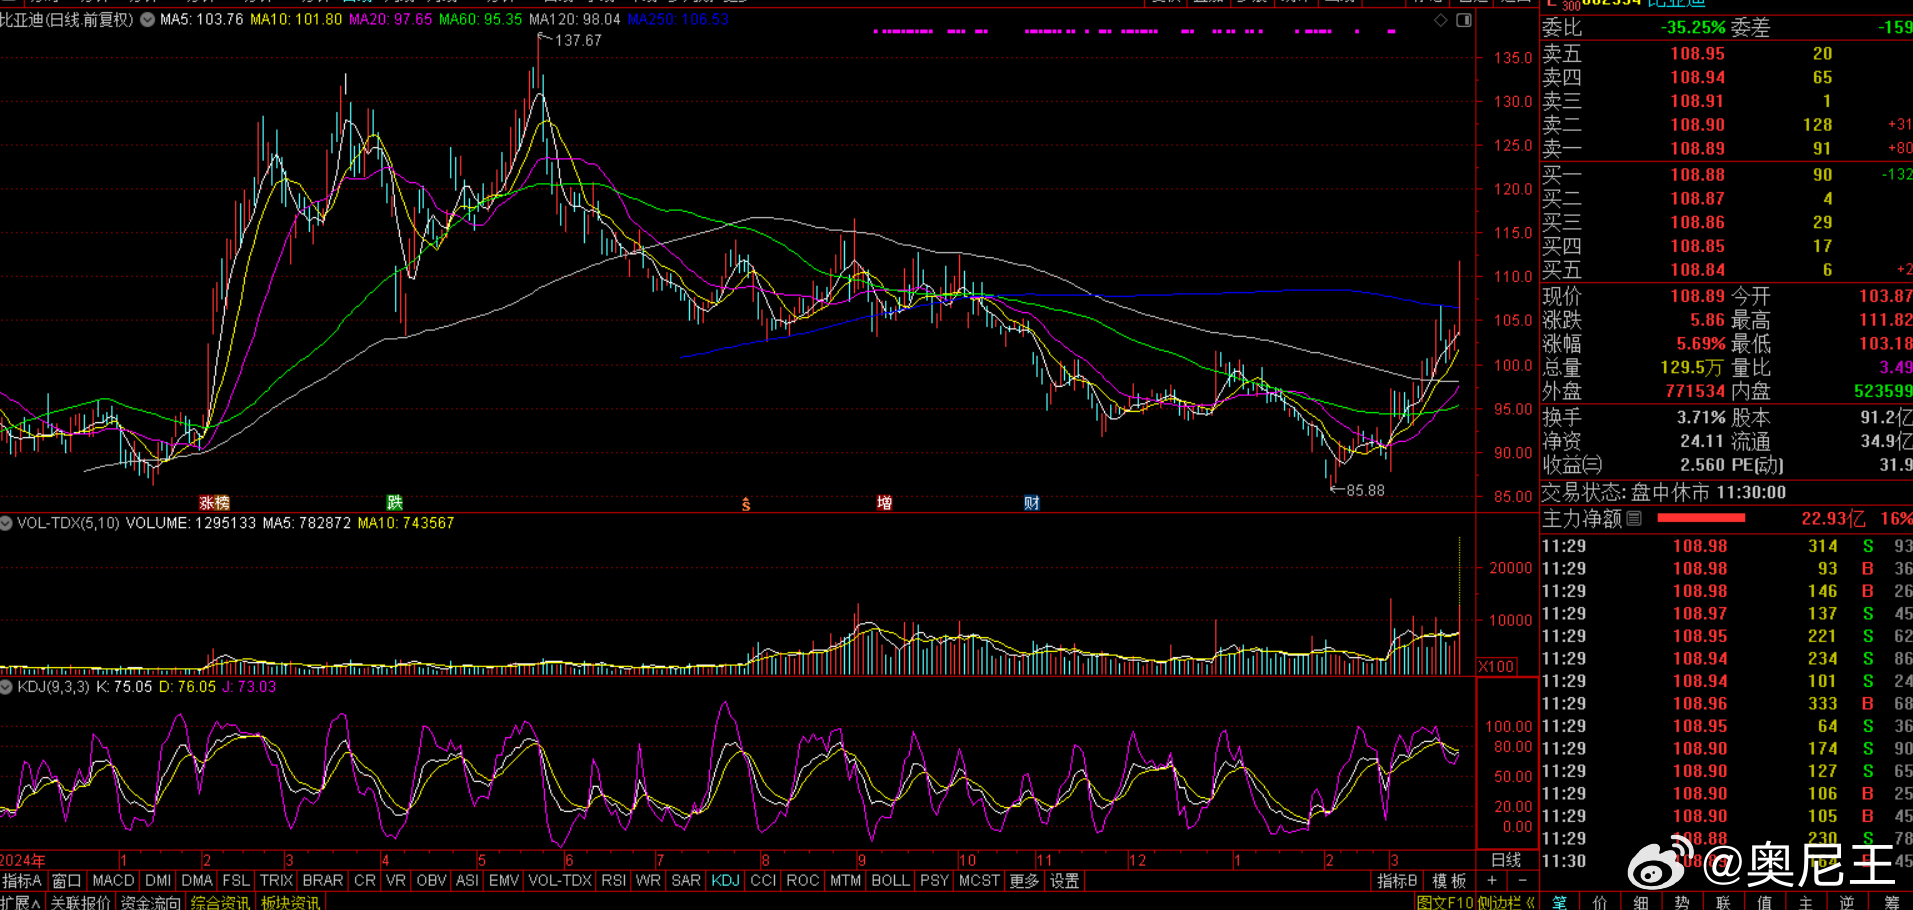Screen dimensions: 1913x910
Task: Select the 细 detail tab
Action: point(1641,902)
